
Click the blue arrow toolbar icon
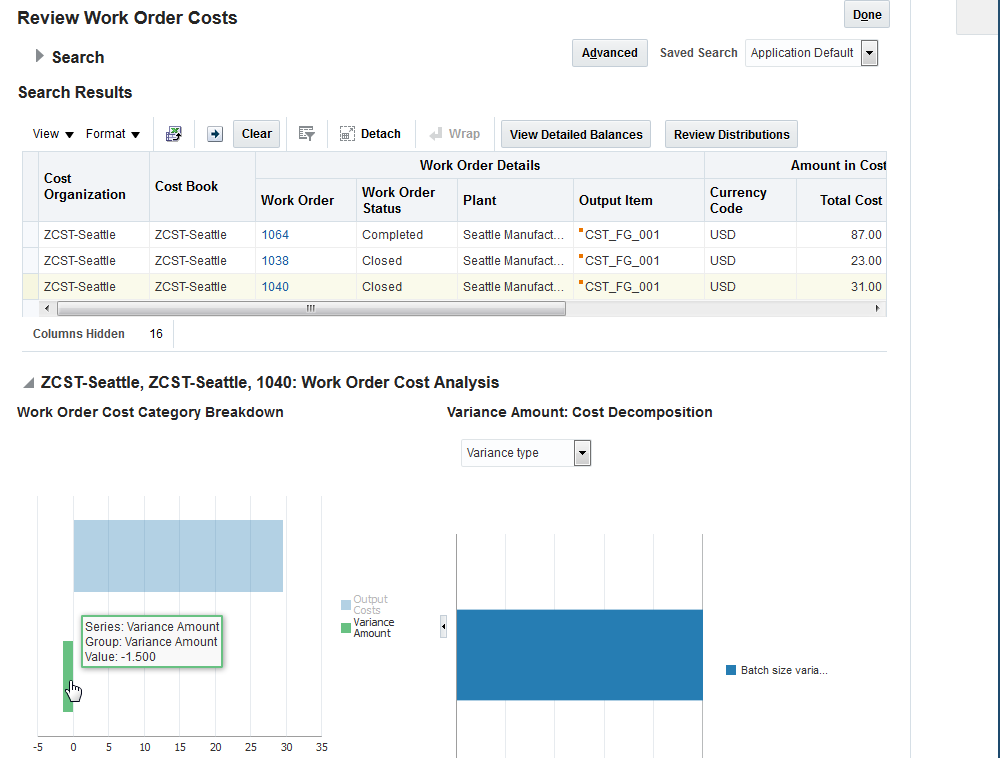[x=214, y=134]
